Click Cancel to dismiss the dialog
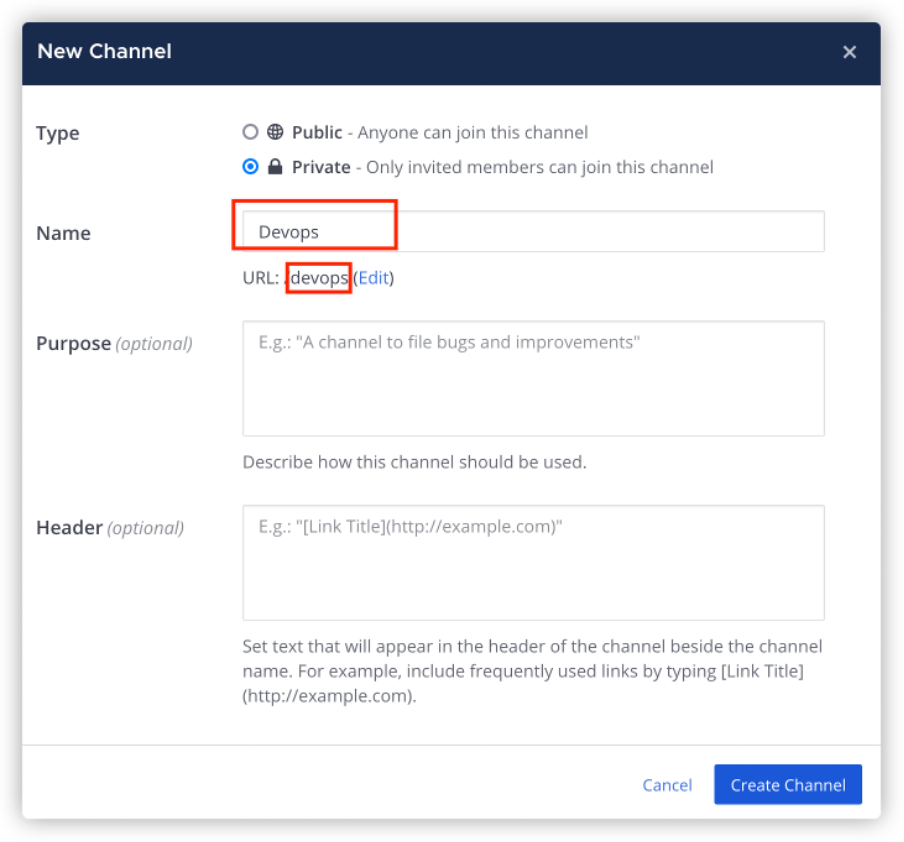The width and height of the screenshot is (904, 842). coord(667,785)
